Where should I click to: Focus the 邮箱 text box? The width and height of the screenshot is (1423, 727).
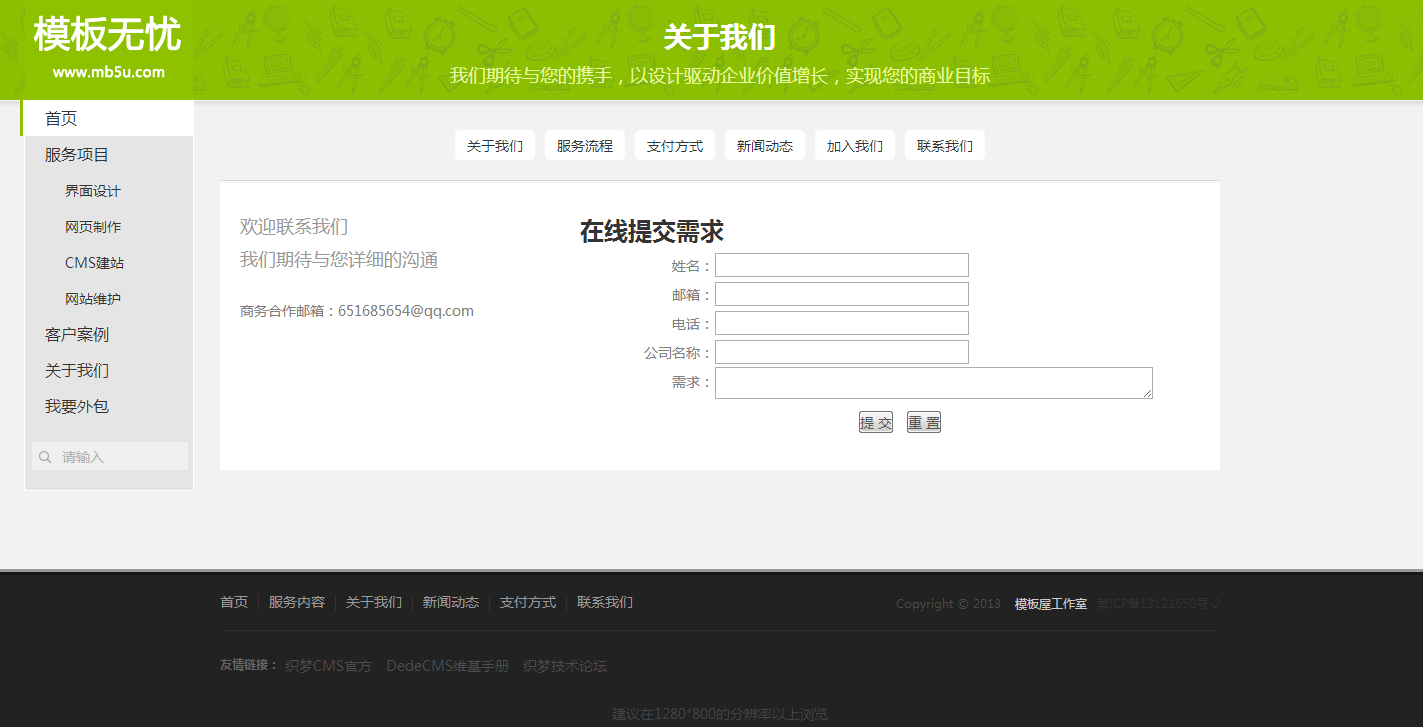pyautogui.click(x=841, y=294)
